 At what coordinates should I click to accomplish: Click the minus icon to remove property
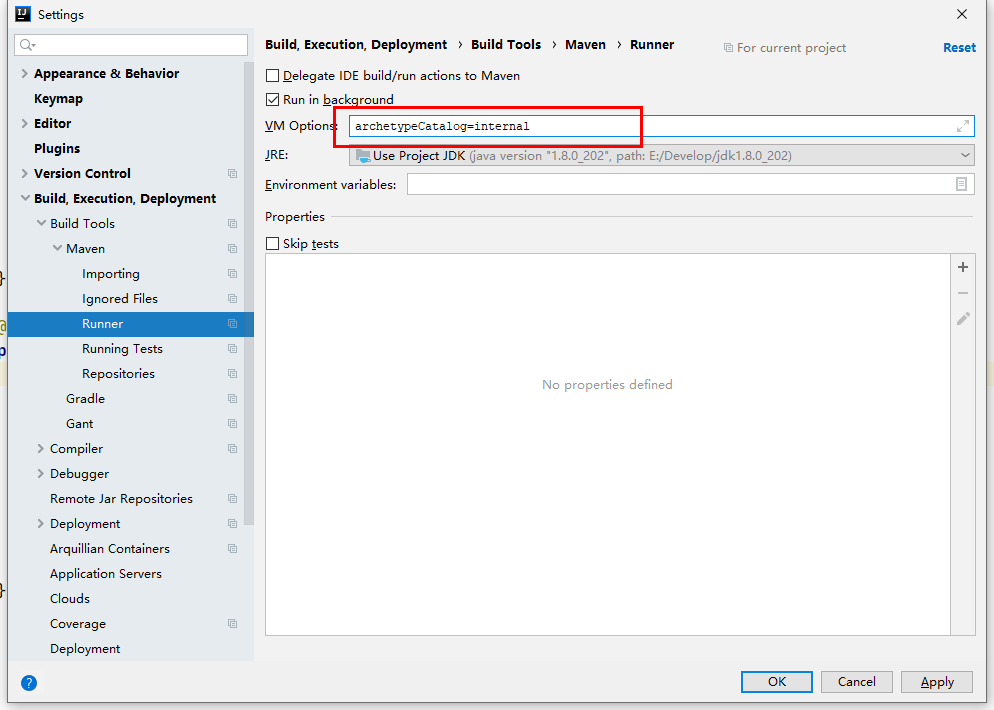point(963,293)
